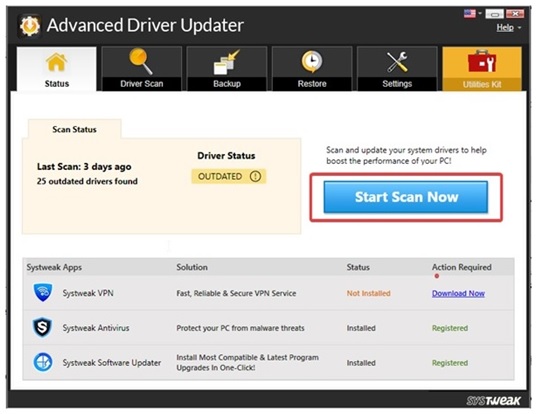The height and width of the screenshot is (414, 537).
Task: Click 'Installed' status in Systweak Antivirus row
Action: pos(361,328)
